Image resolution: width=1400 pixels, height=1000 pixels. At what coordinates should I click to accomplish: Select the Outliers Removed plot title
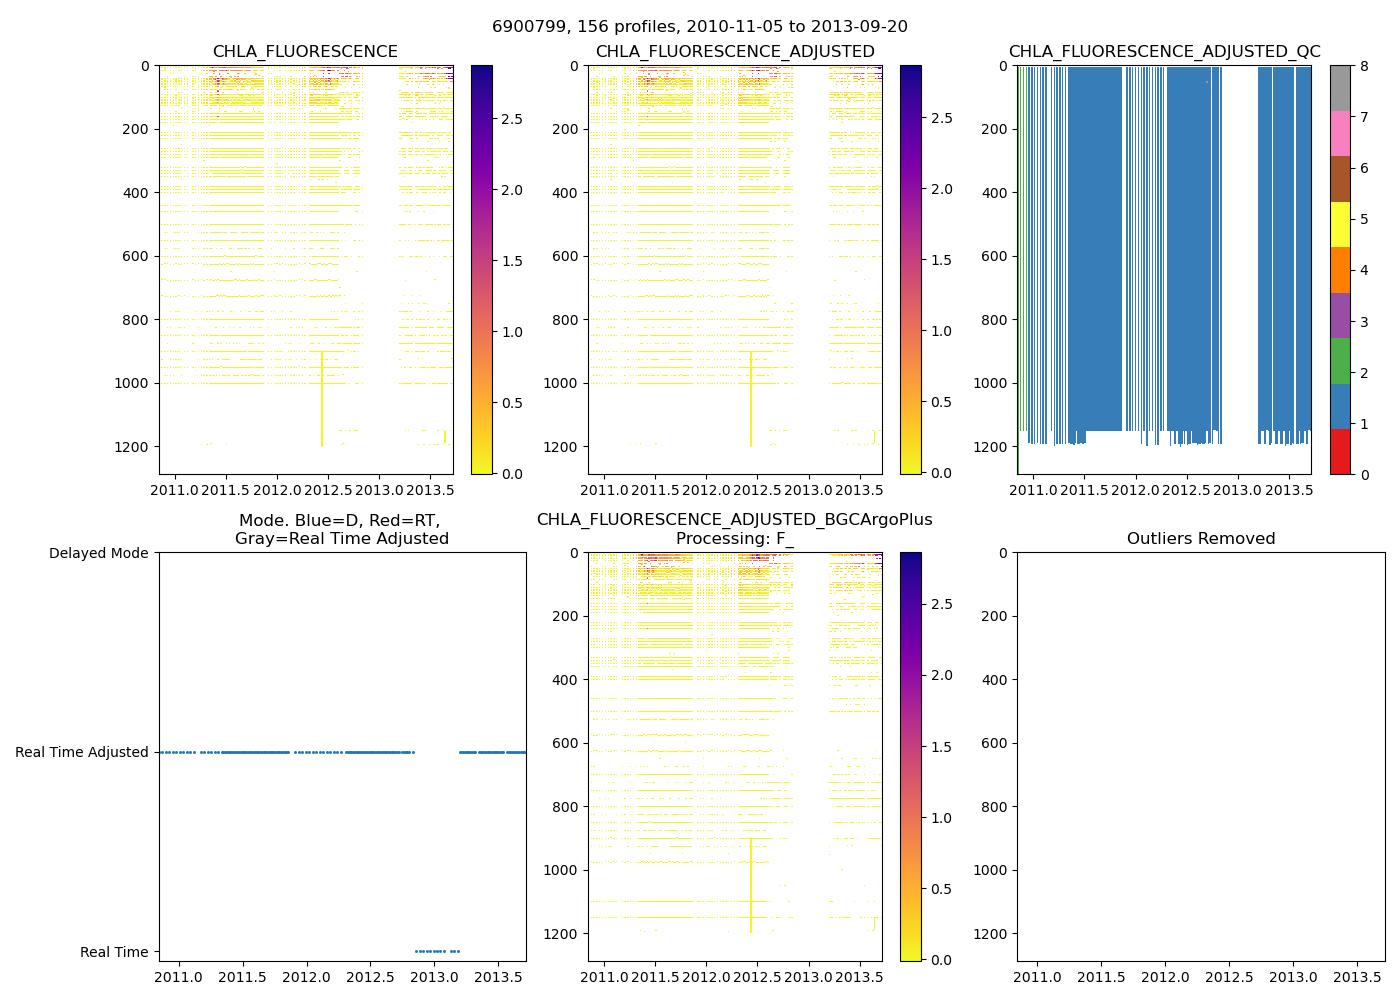(x=1200, y=539)
